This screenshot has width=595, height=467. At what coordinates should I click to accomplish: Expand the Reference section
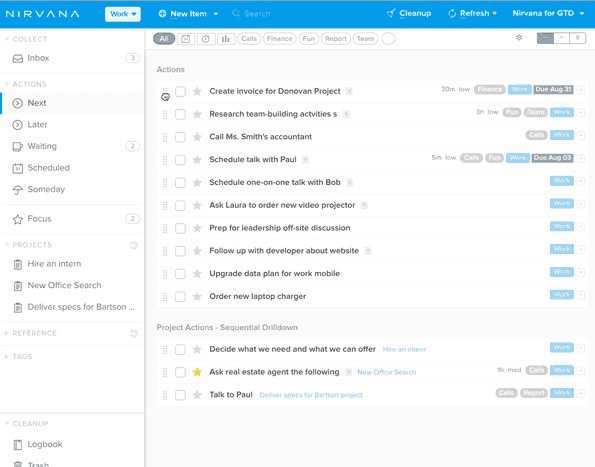tap(7, 333)
